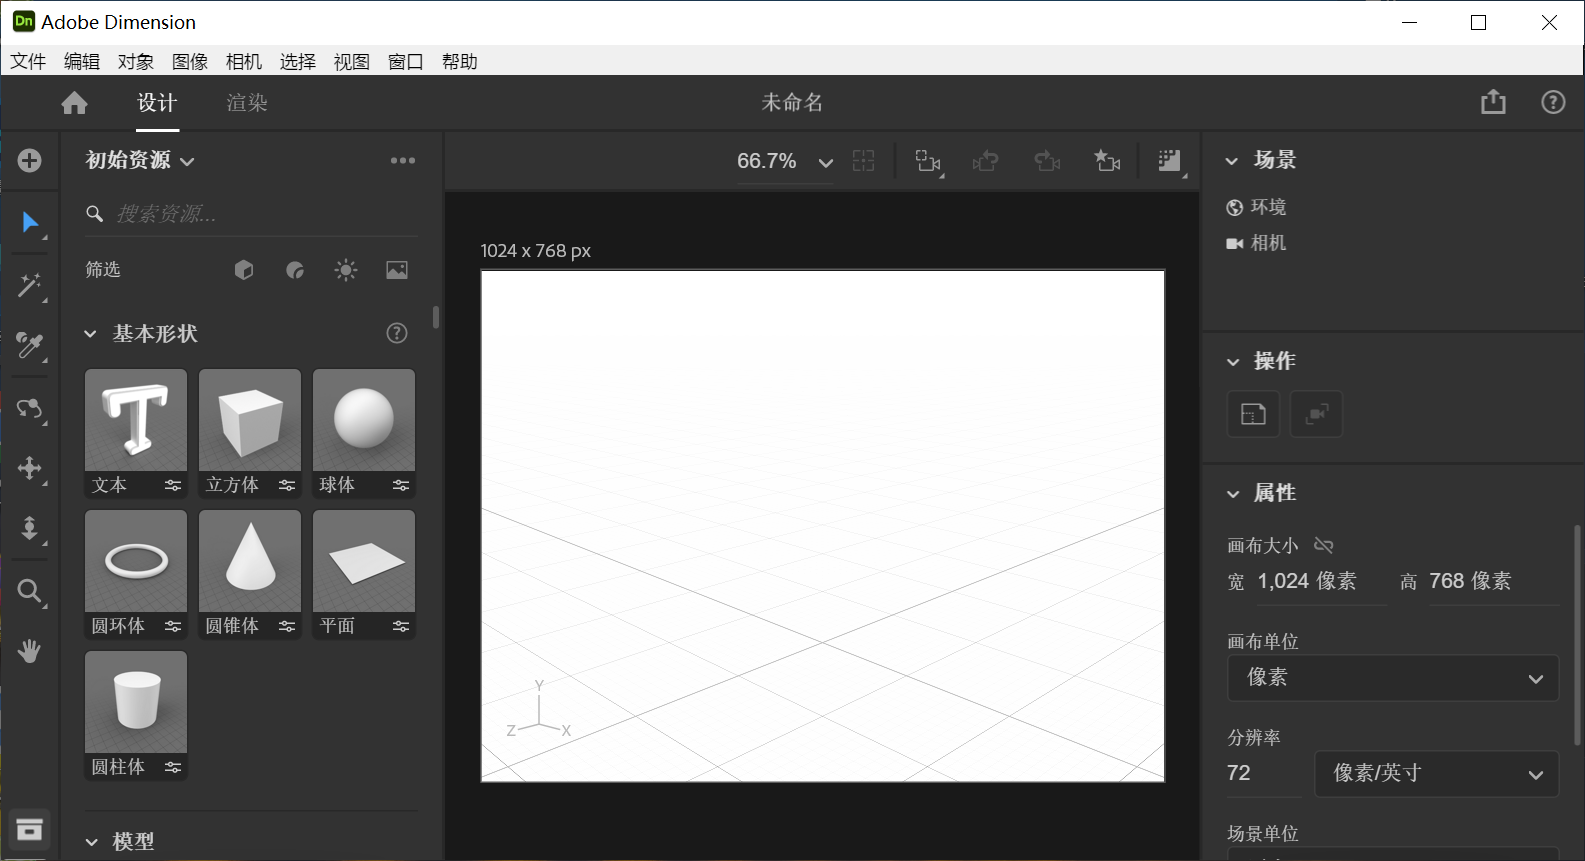Add the Cube shape thumbnail
Image resolution: width=1585 pixels, height=861 pixels.
[x=250, y=420]
